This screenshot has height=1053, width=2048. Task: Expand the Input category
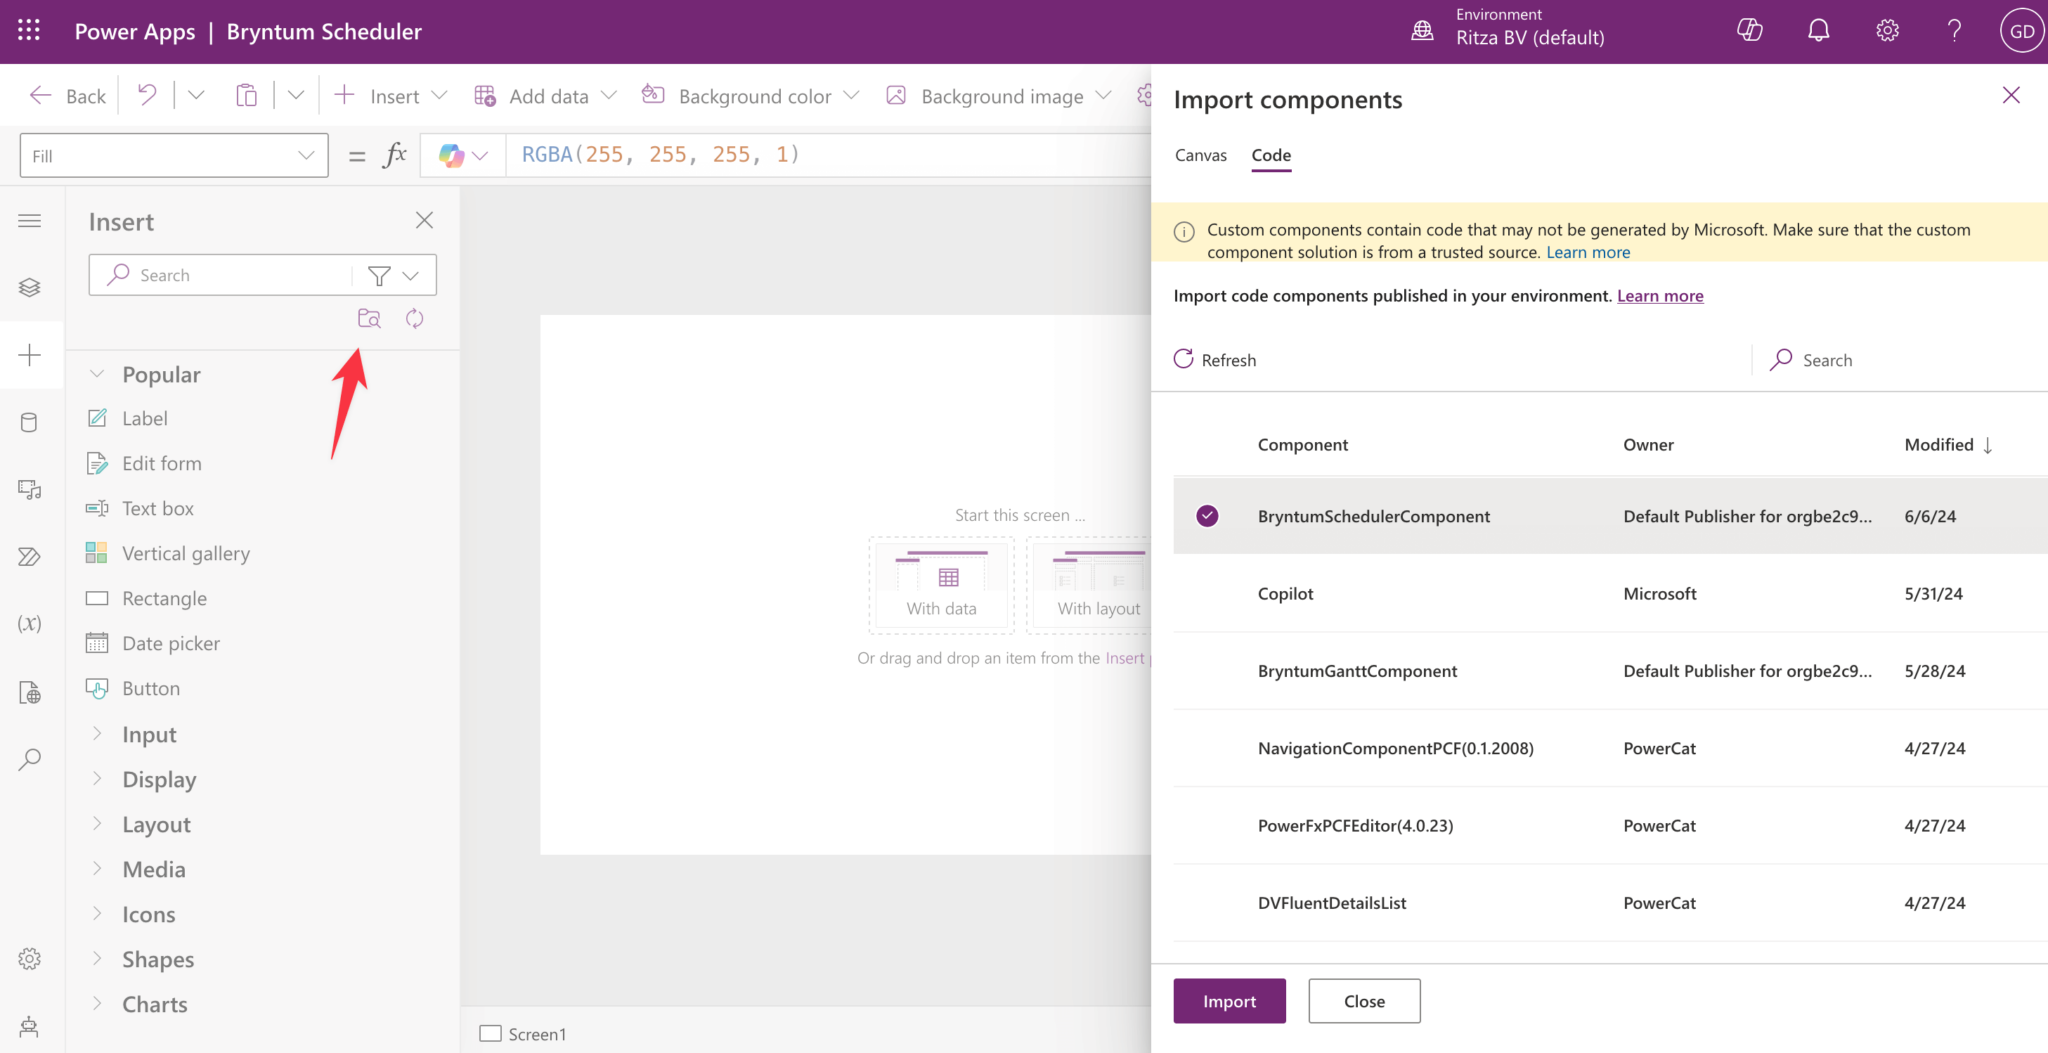point(97,734)
